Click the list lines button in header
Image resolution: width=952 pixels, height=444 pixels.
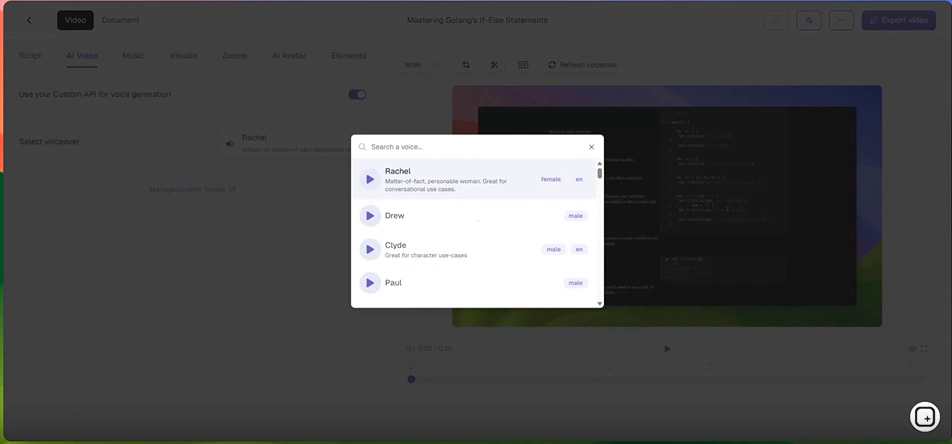776,20
